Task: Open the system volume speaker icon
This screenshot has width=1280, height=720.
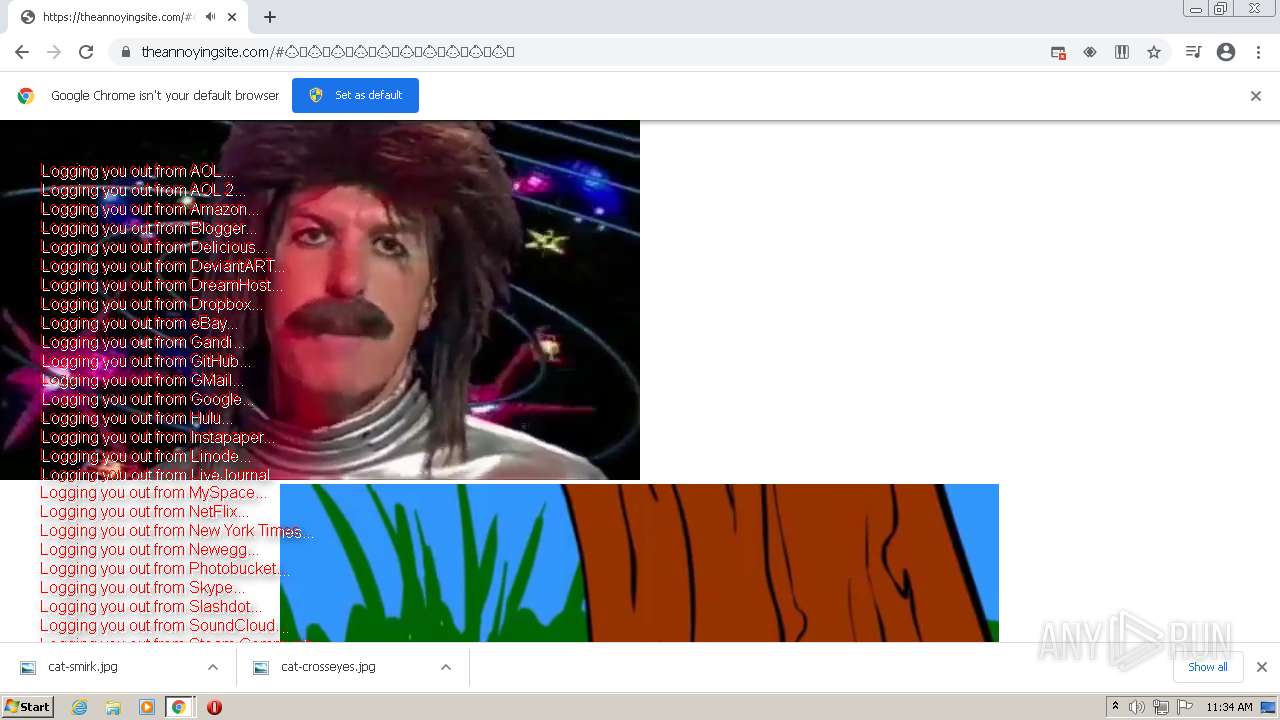Action: [1137, 707]
